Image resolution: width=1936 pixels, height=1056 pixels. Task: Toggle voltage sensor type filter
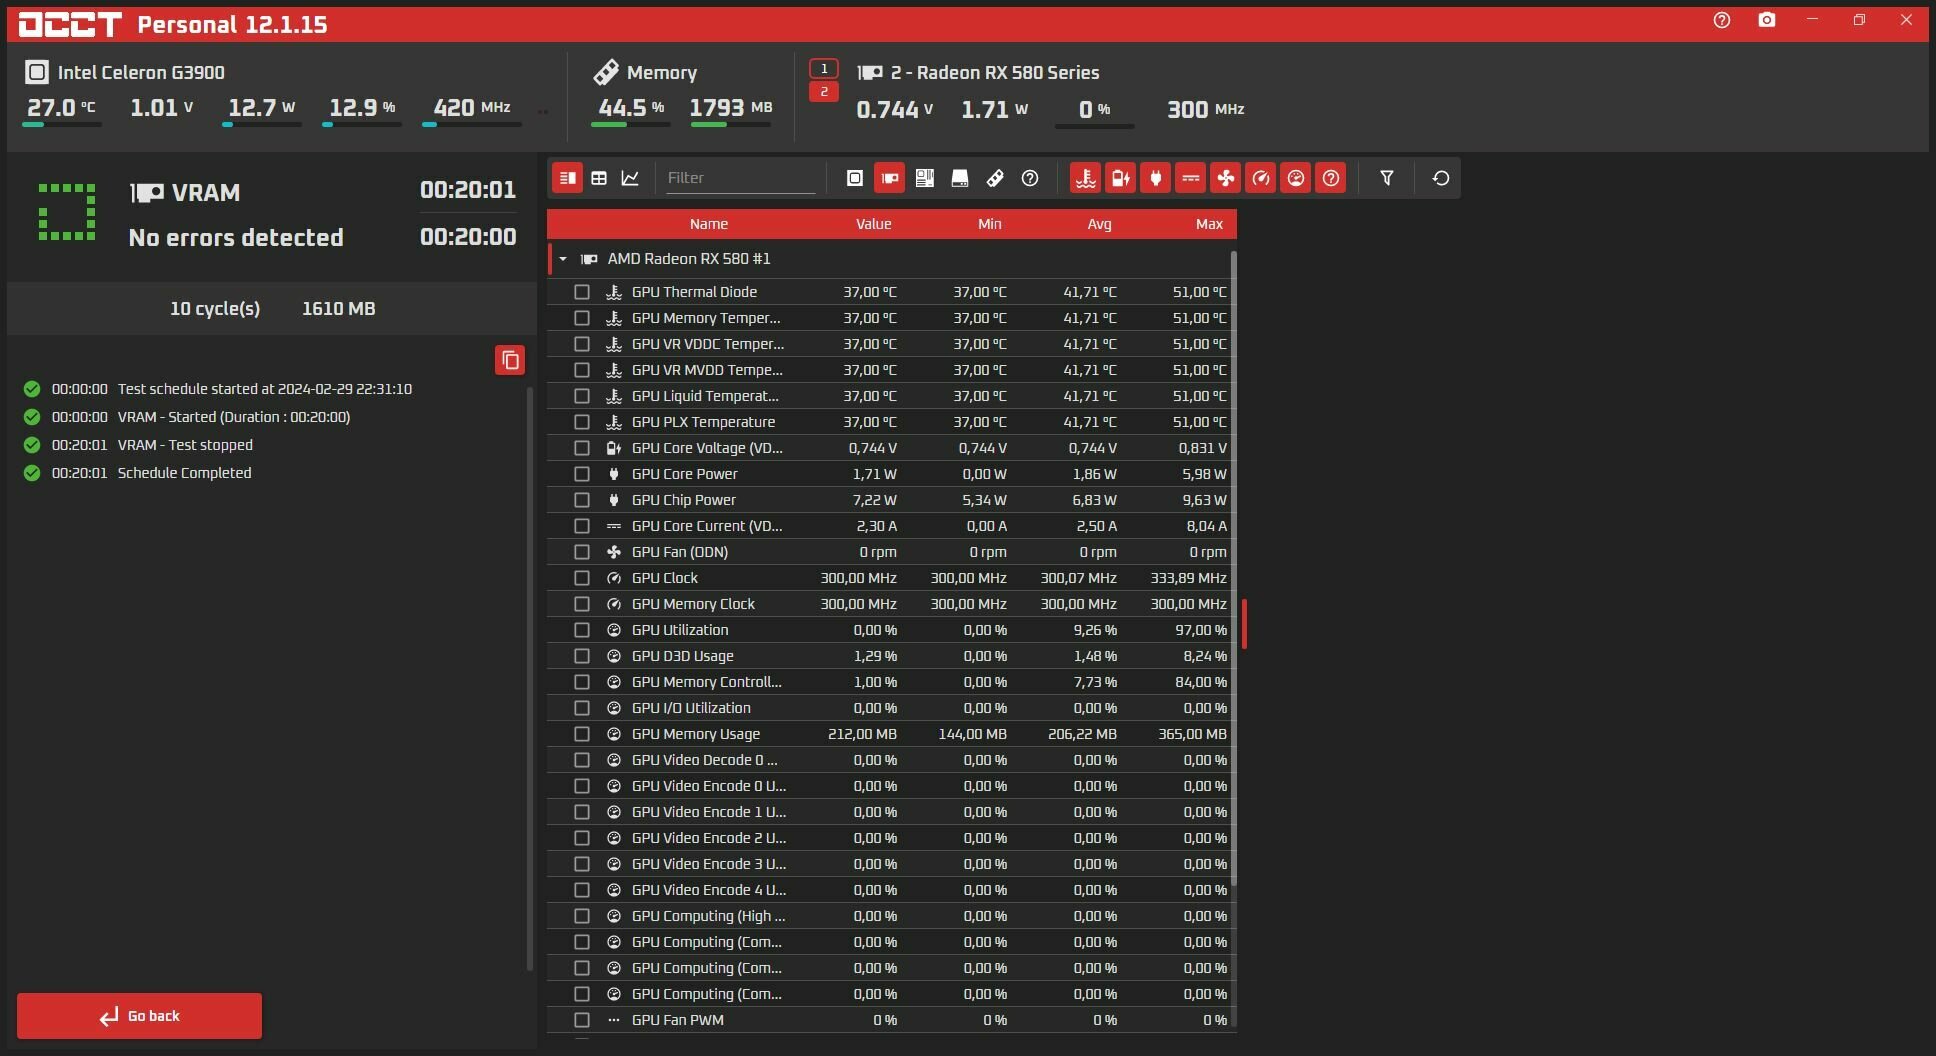pyautogui.click(x=1120, y=178)
